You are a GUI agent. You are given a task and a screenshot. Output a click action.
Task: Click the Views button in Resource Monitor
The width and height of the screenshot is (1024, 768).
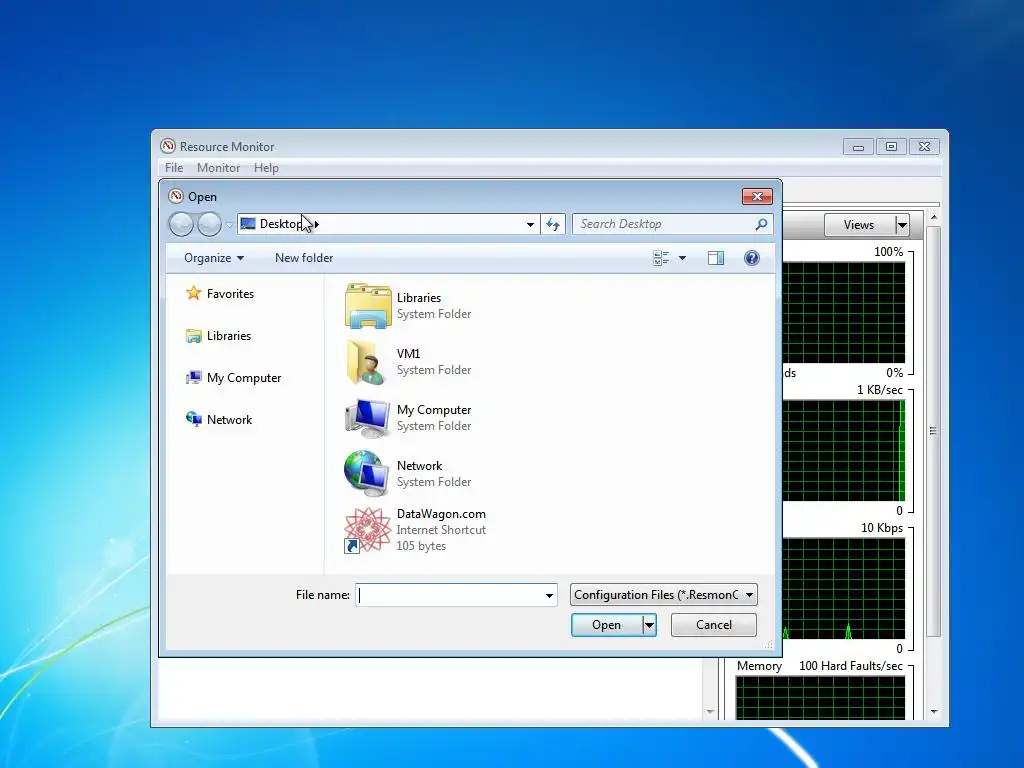click(x=859, y=225)
